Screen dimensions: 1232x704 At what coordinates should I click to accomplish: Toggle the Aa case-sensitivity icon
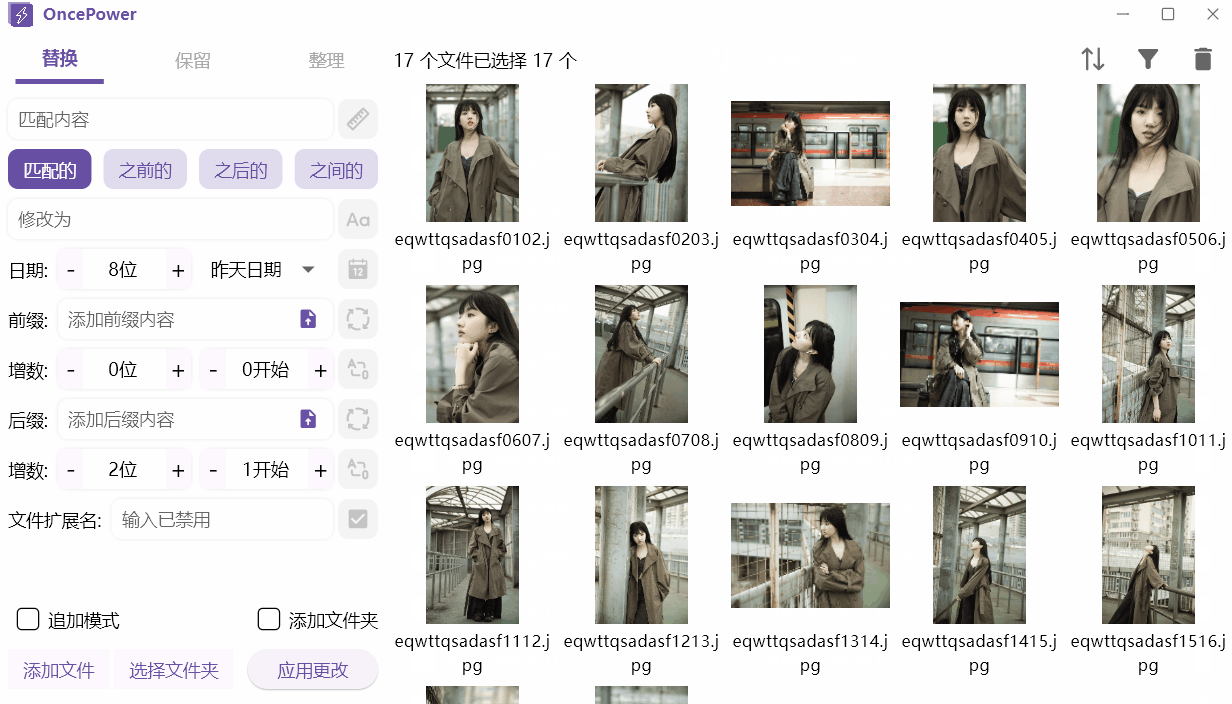(357, 220)
